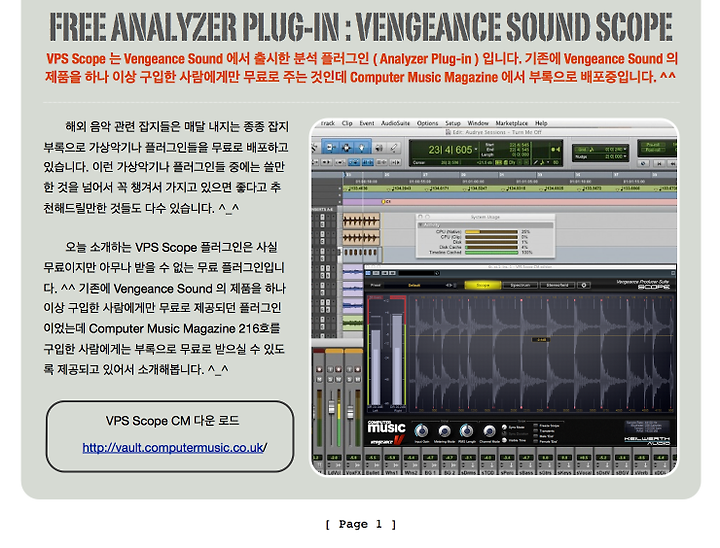Select the Grabber hand tool

tap(362, 147)
